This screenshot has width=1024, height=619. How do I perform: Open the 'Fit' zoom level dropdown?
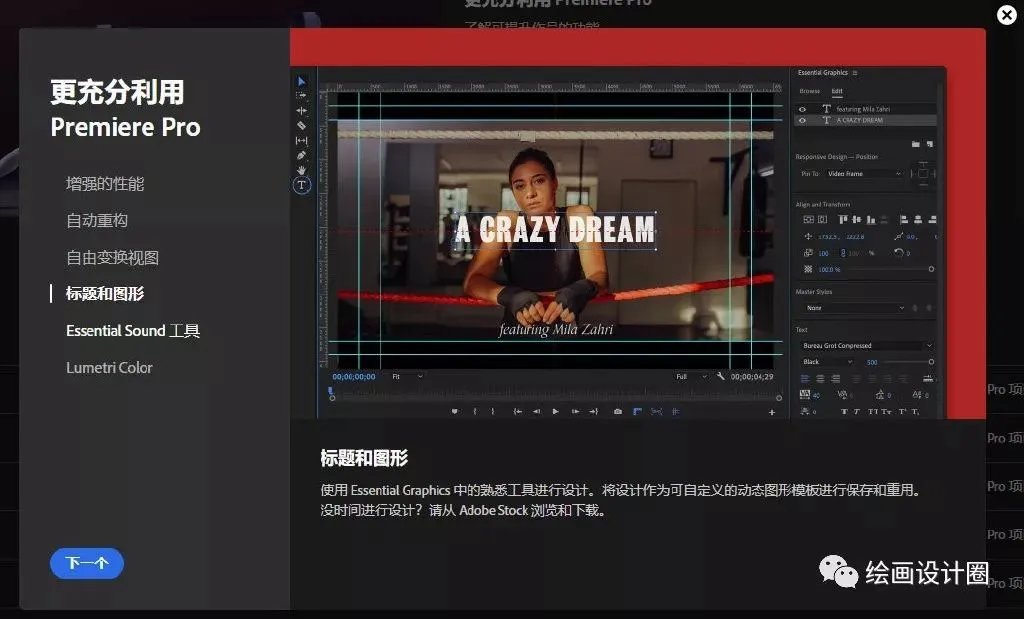408,377
